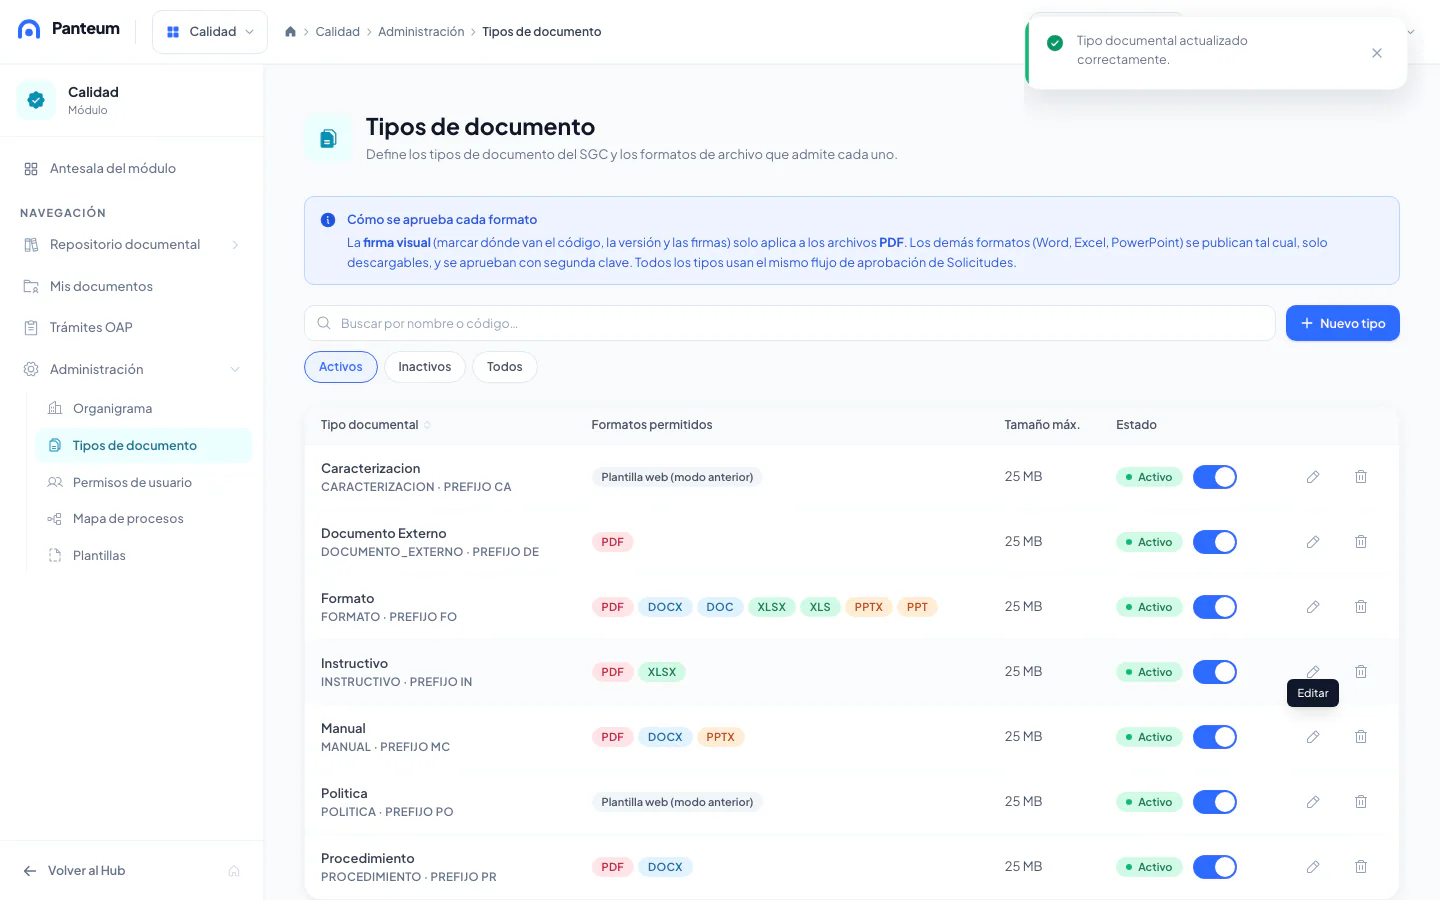The height and width of the screenshot is (900, 1440).
Task: Switch off the Politica type
Action: coord(1215,802)
